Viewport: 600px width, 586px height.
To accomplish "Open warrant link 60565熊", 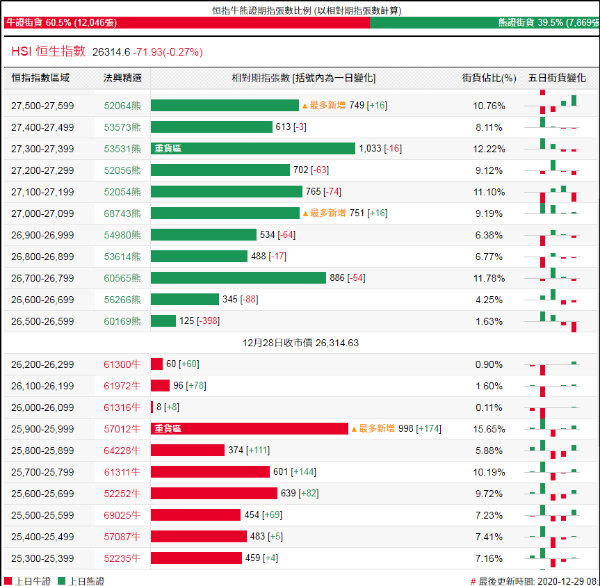I will click(x=122, y=278).
